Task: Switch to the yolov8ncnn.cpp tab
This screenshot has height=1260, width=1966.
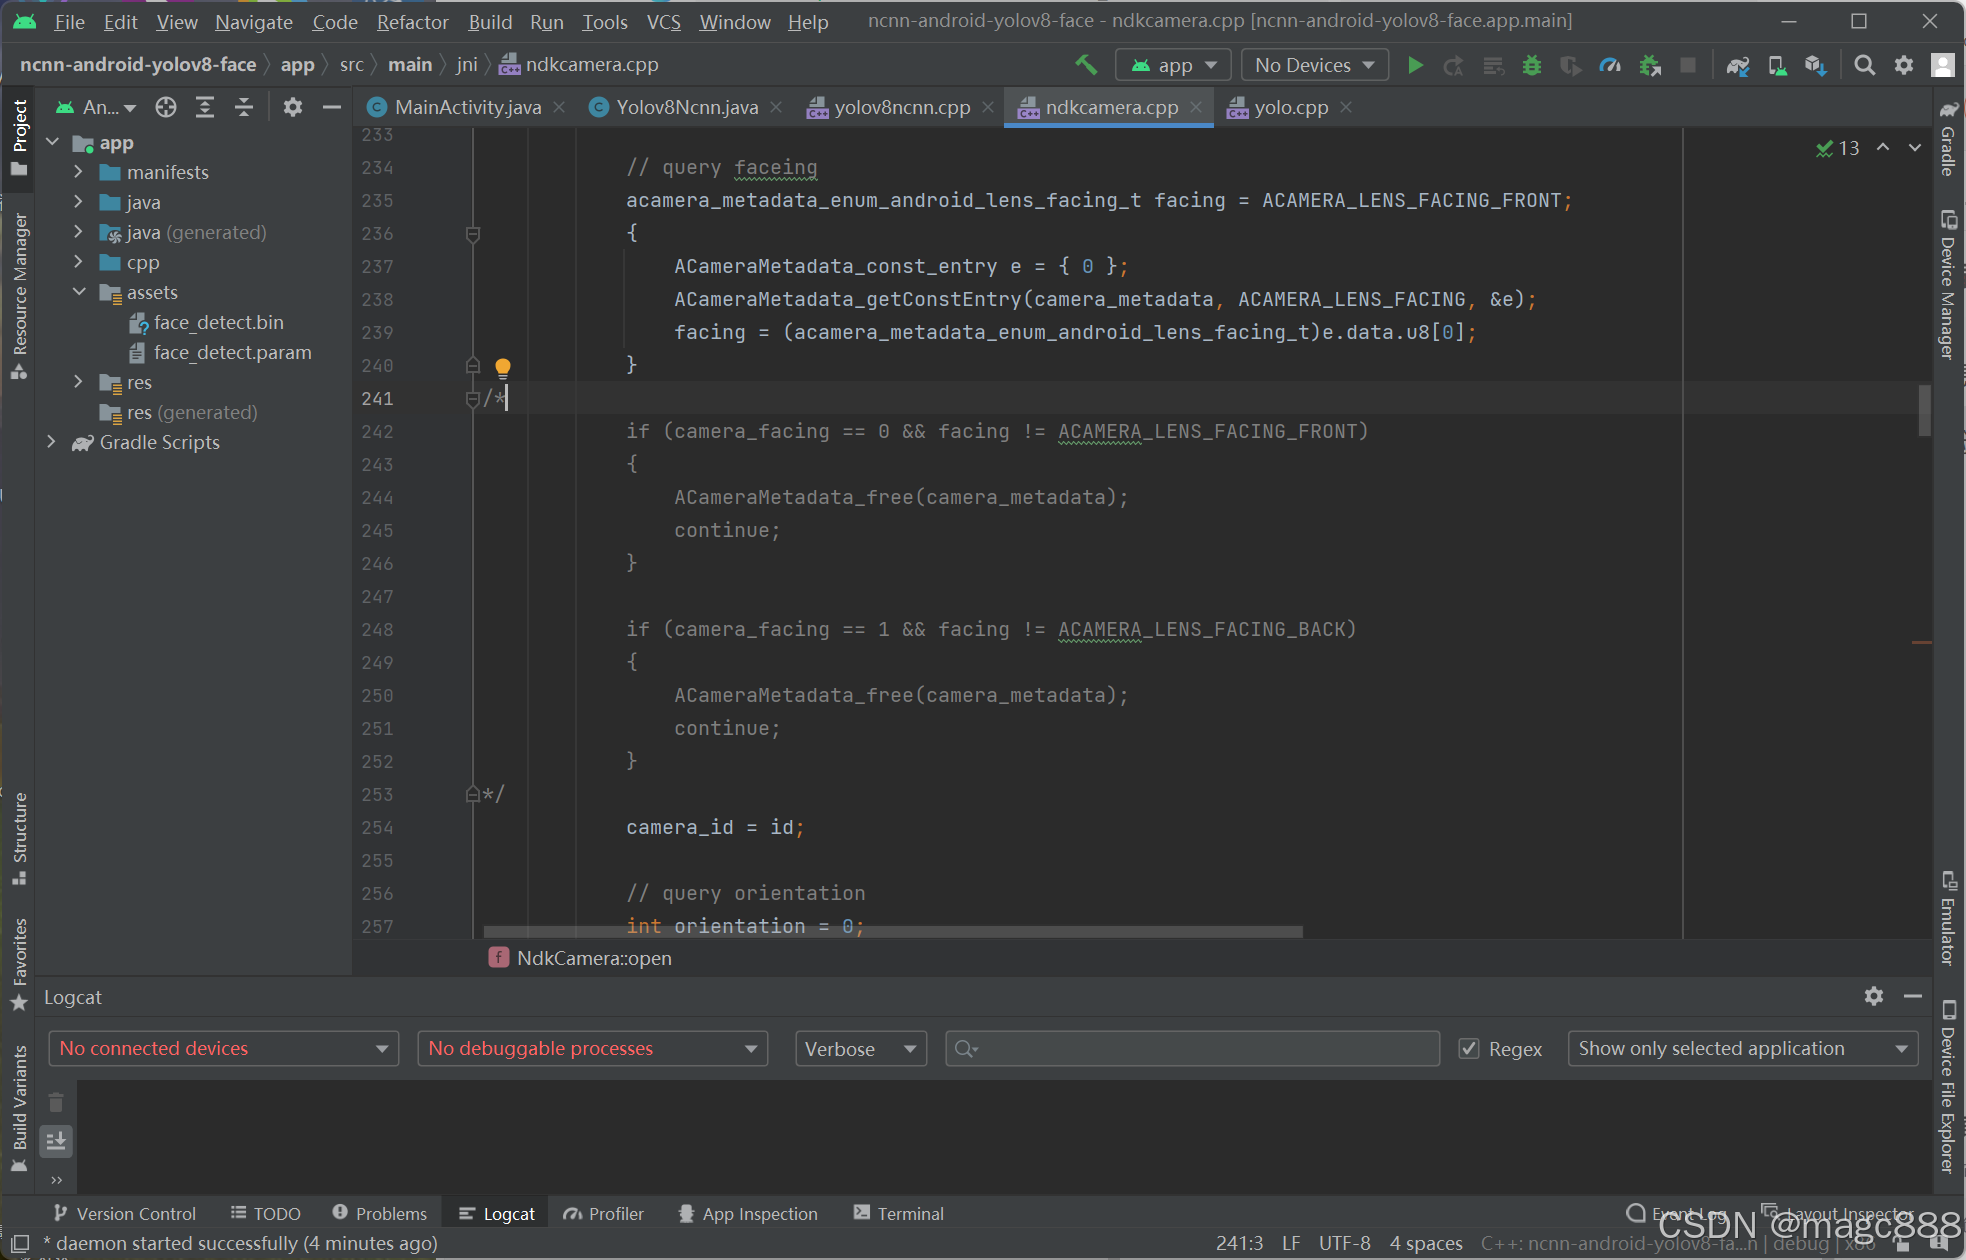Action: pos(901,107)
